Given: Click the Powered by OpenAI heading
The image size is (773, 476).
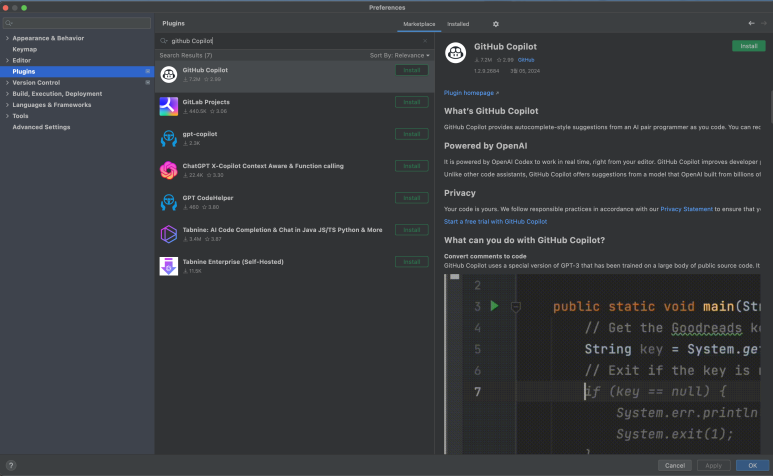Looking at the screenshot, I should tap(486, 146).
